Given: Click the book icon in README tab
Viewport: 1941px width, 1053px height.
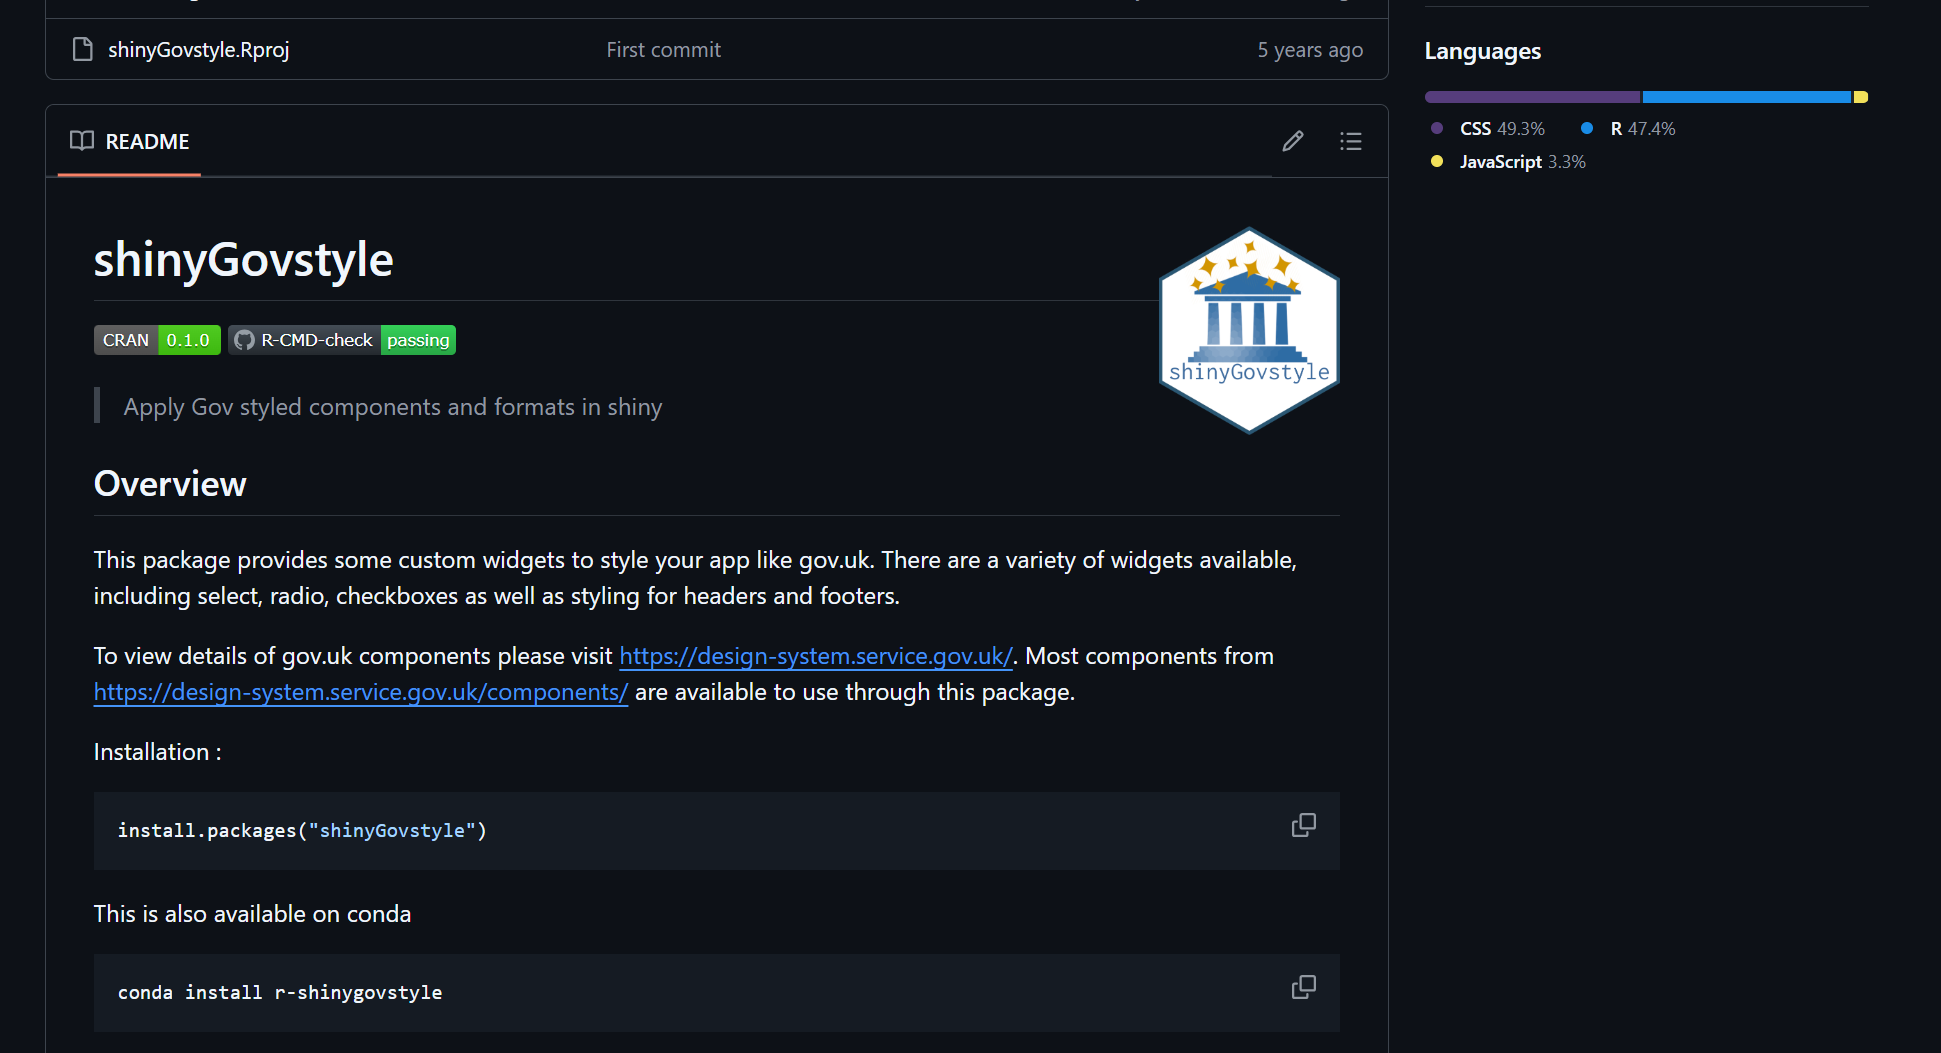Looking at the screenshot, I should [82, 141].
